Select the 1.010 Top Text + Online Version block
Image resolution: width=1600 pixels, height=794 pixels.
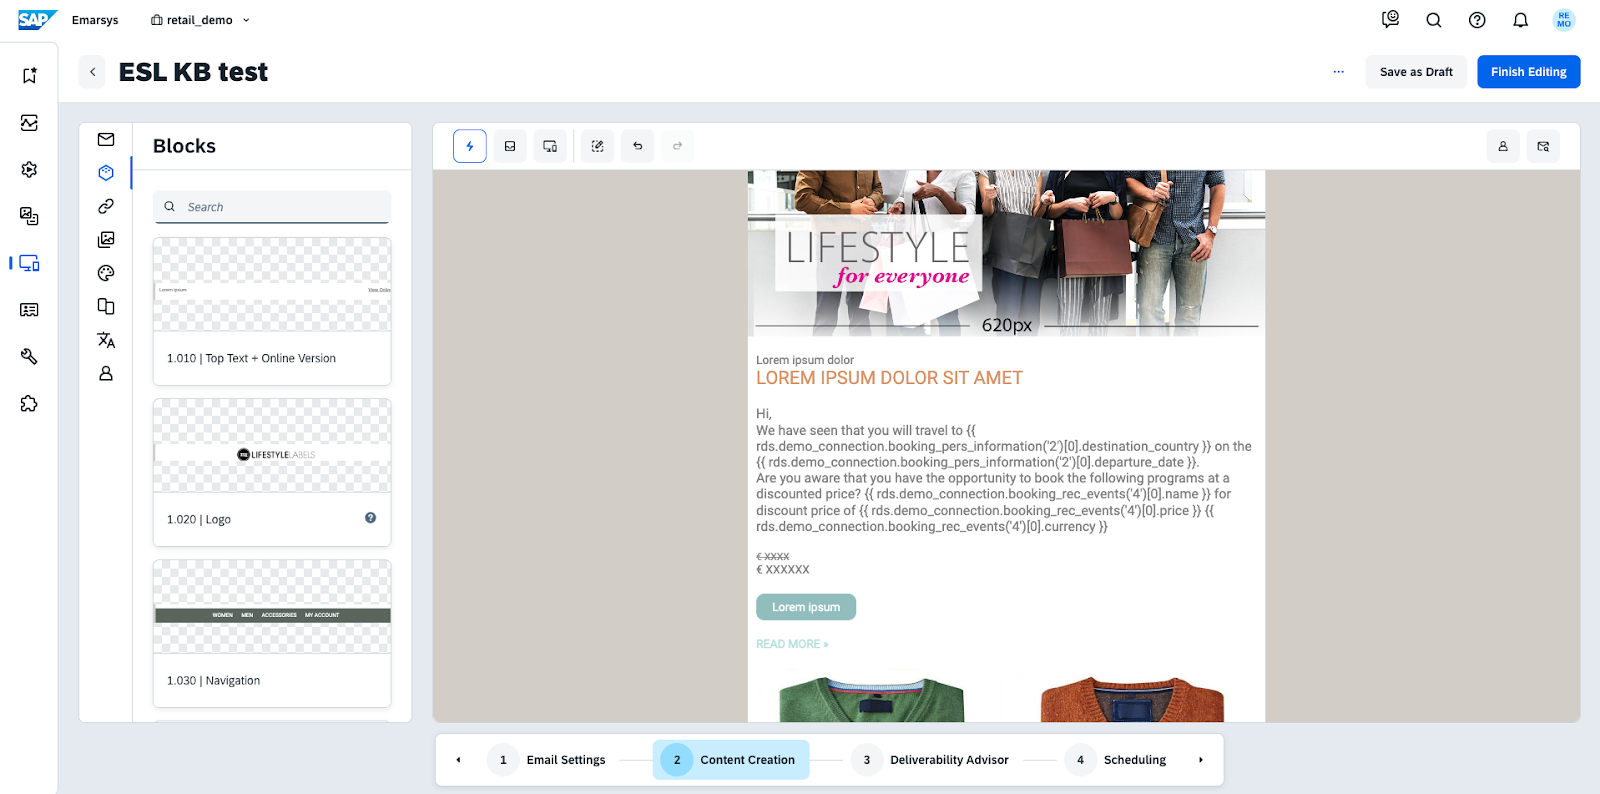pyautogui.click(x=272, y=311)
